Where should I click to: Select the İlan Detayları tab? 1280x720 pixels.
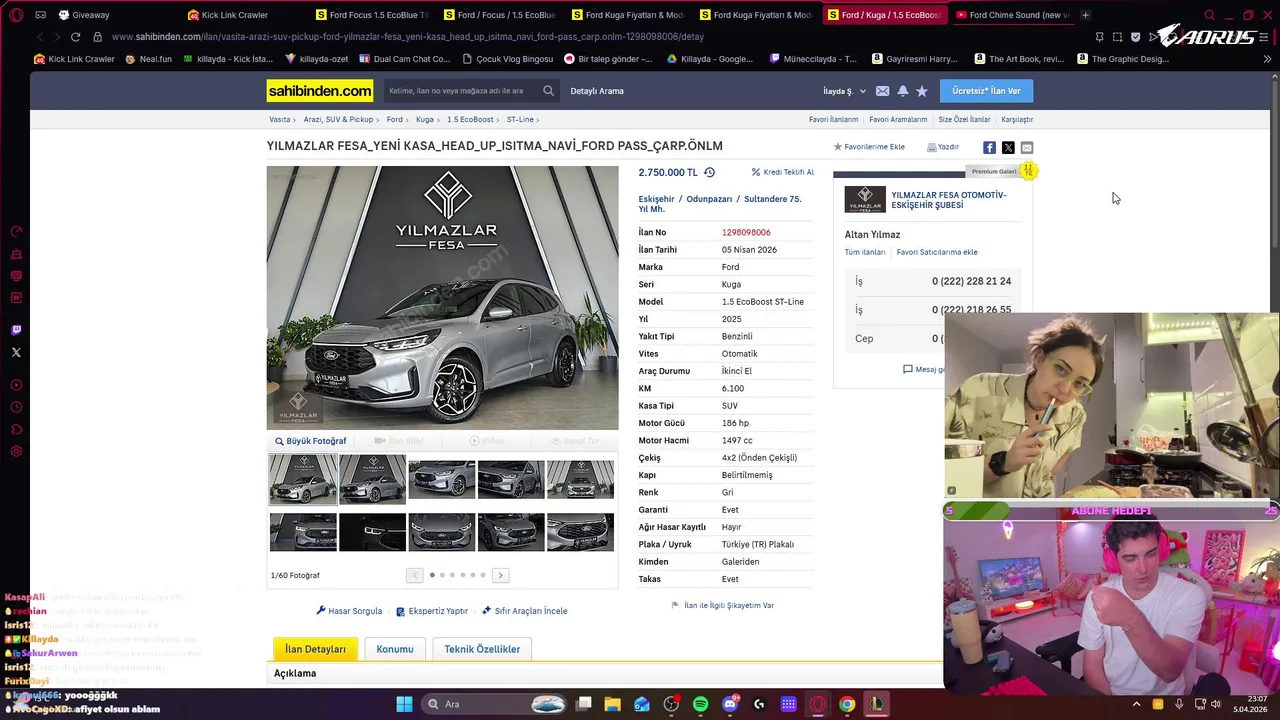click(315, 649)
